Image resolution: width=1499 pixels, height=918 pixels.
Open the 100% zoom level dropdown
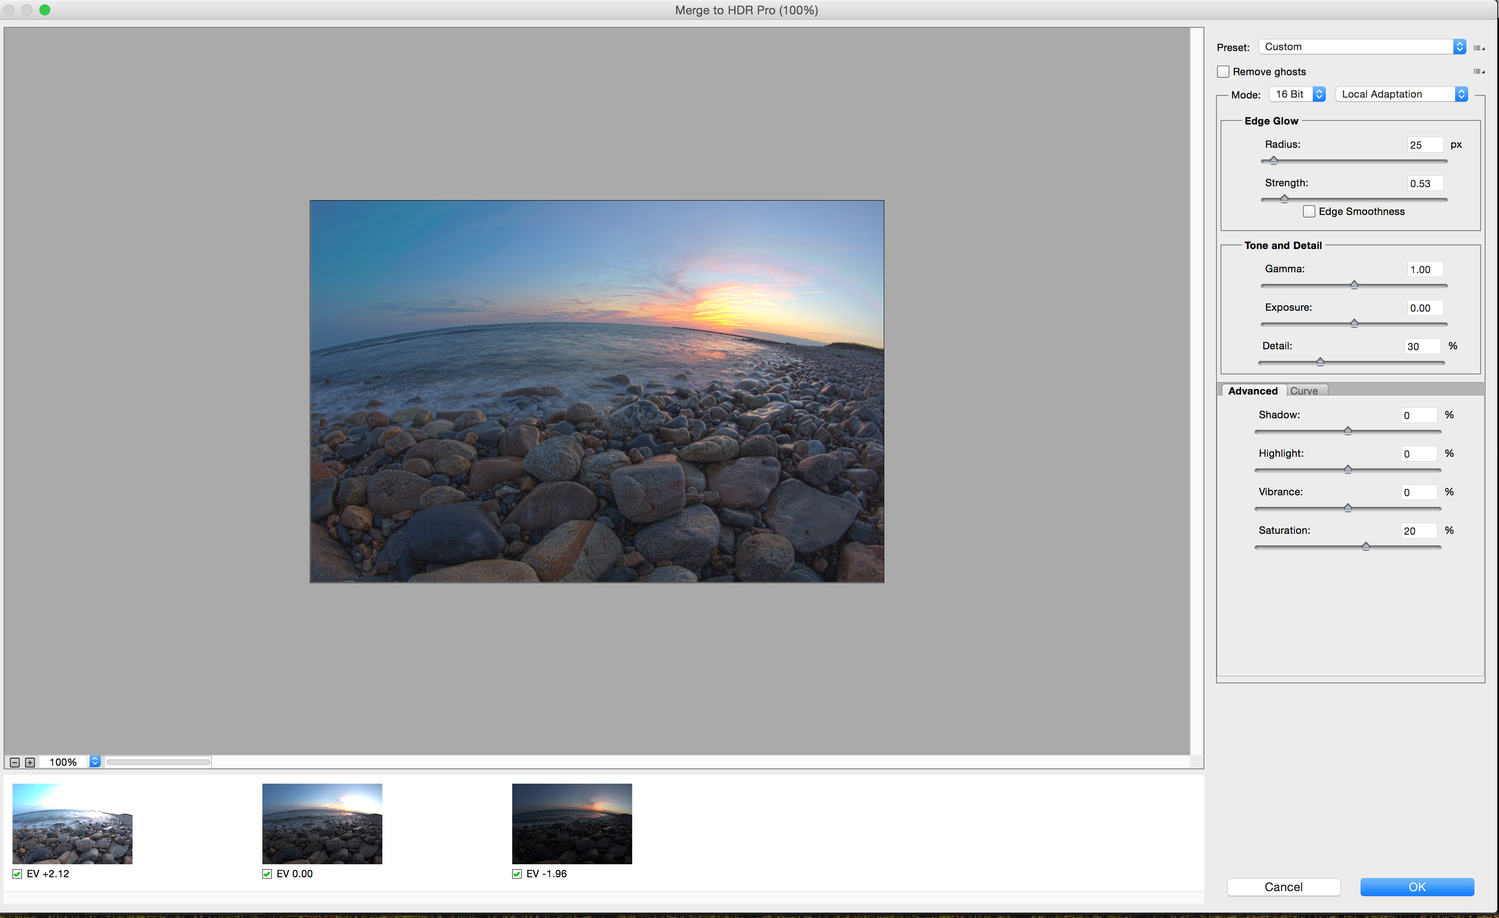click(95, 762)
